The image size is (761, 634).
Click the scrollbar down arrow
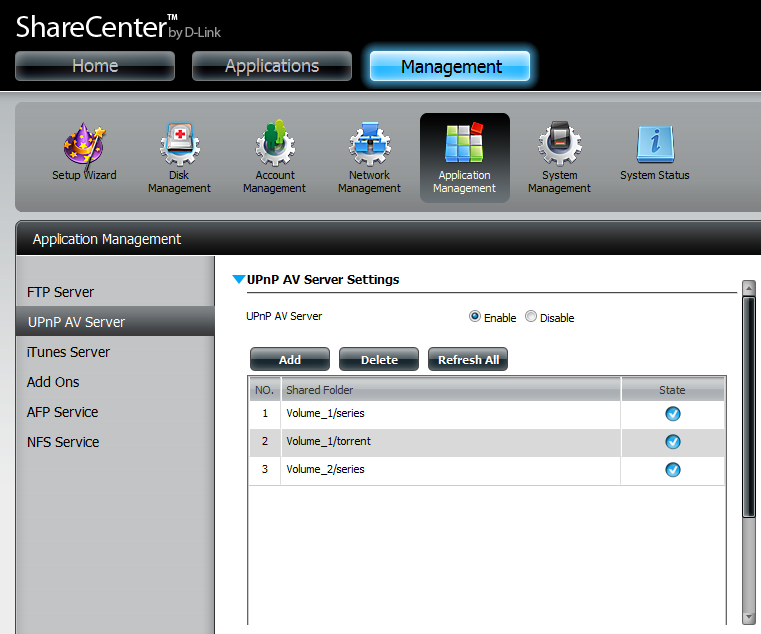coord(749,617)
